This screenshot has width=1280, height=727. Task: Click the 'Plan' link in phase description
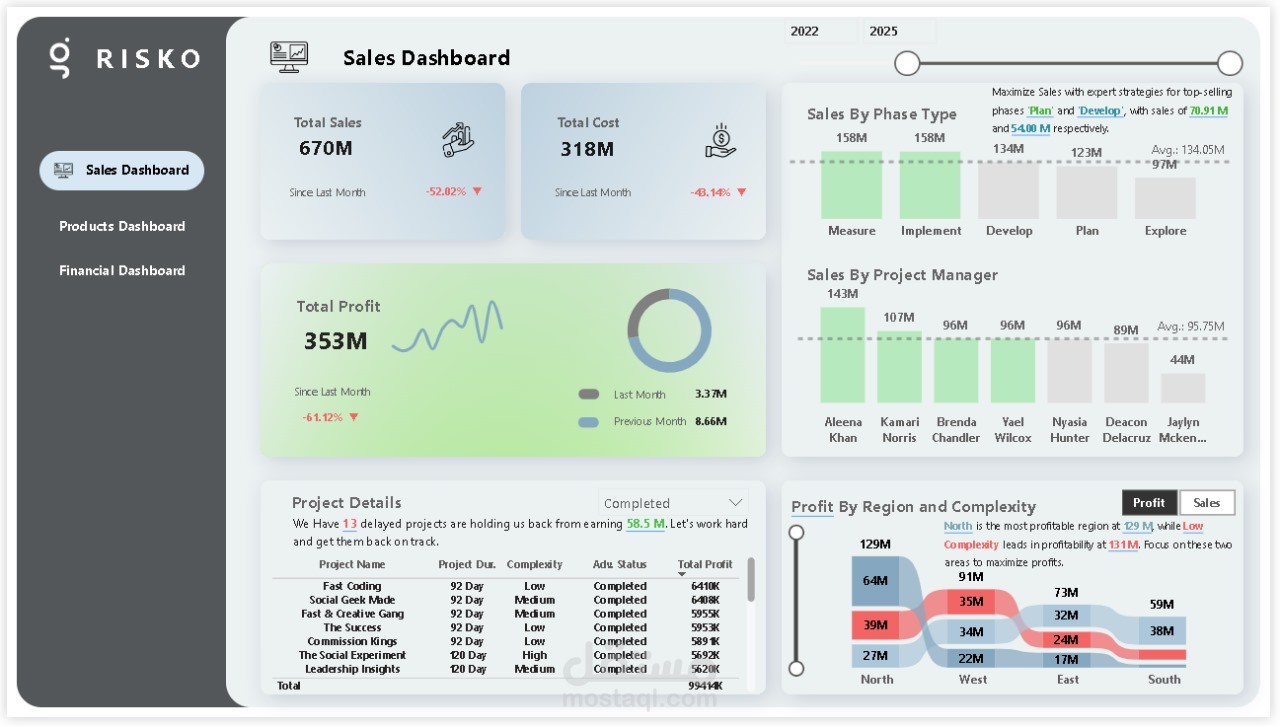(1040, 111)
